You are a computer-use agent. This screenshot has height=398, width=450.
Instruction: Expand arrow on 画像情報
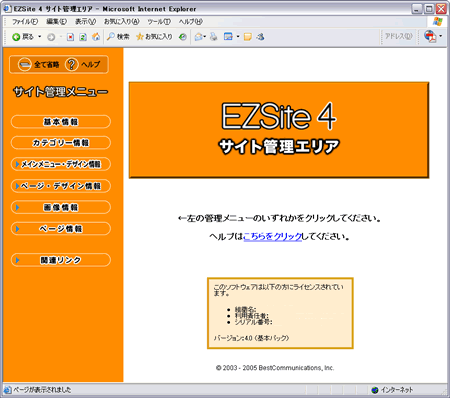tap(17, 207)
